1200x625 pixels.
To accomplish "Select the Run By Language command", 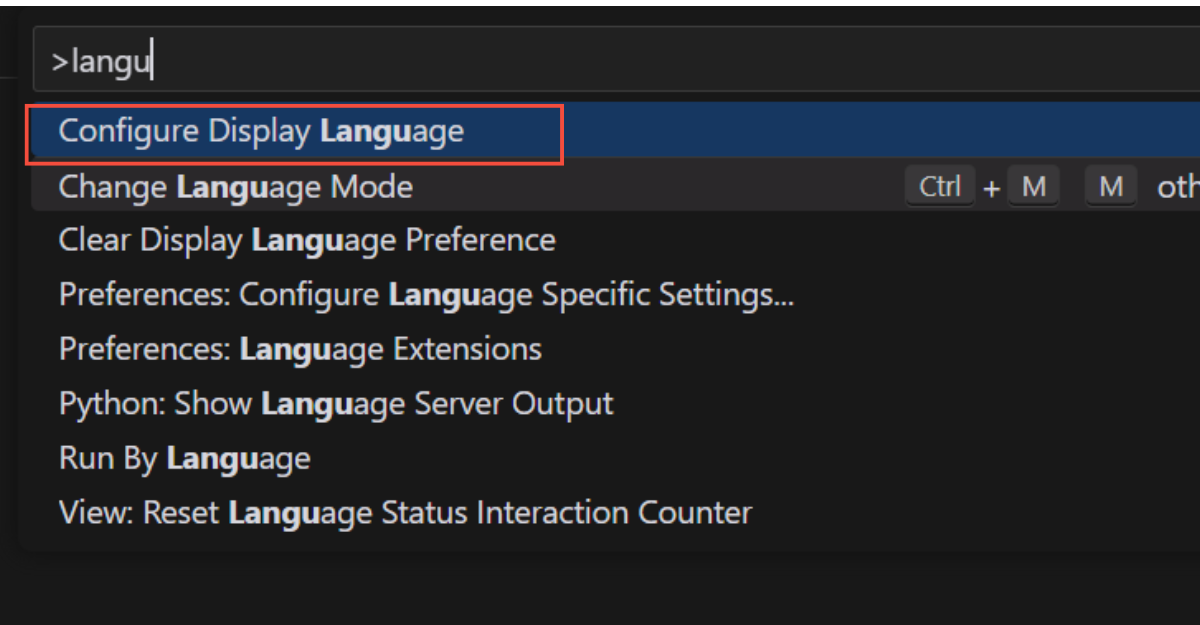I will (x=184, y=459).
